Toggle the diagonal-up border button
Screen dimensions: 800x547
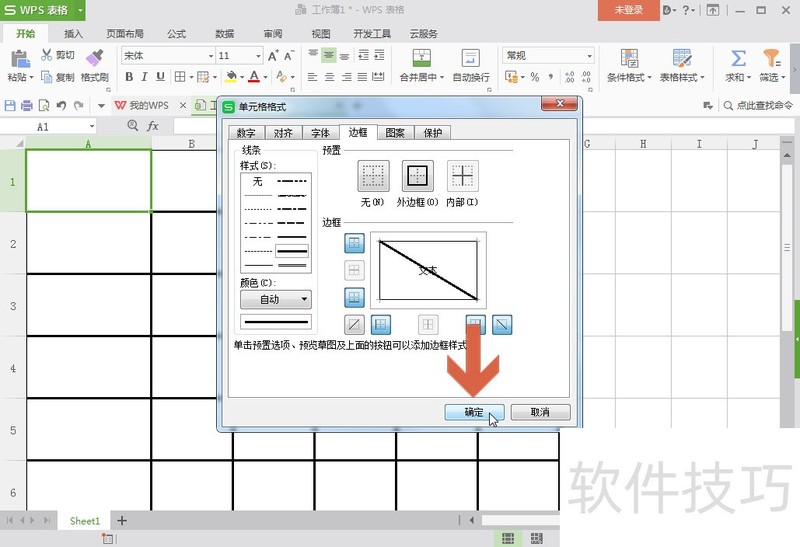click(354, 324)
